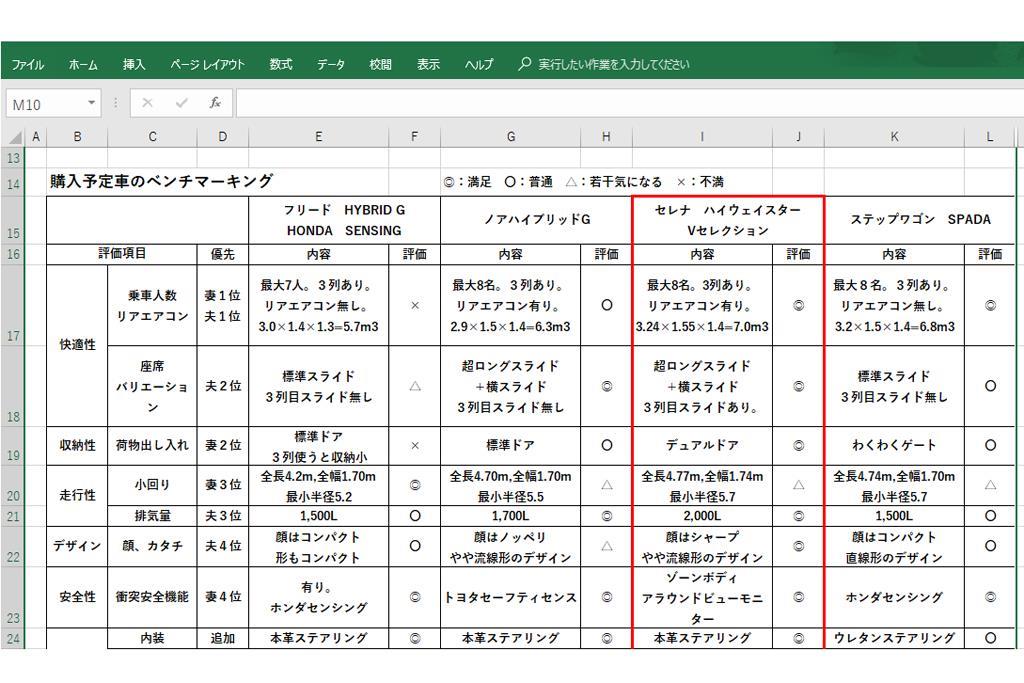Open the 挿入 ribbon tab
Image resolution: width=1024 pixels, height=683 pixels.
(134, 65)
